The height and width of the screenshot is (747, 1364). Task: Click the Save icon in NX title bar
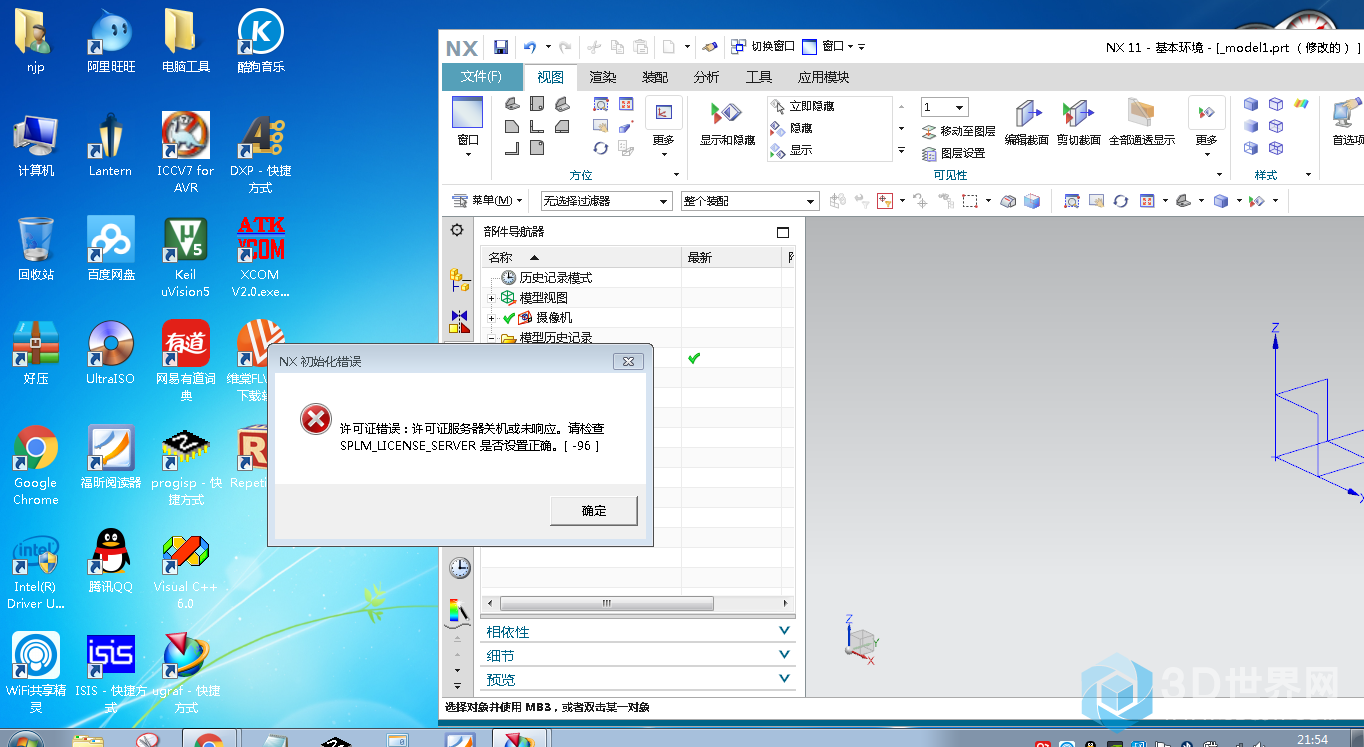501,47
